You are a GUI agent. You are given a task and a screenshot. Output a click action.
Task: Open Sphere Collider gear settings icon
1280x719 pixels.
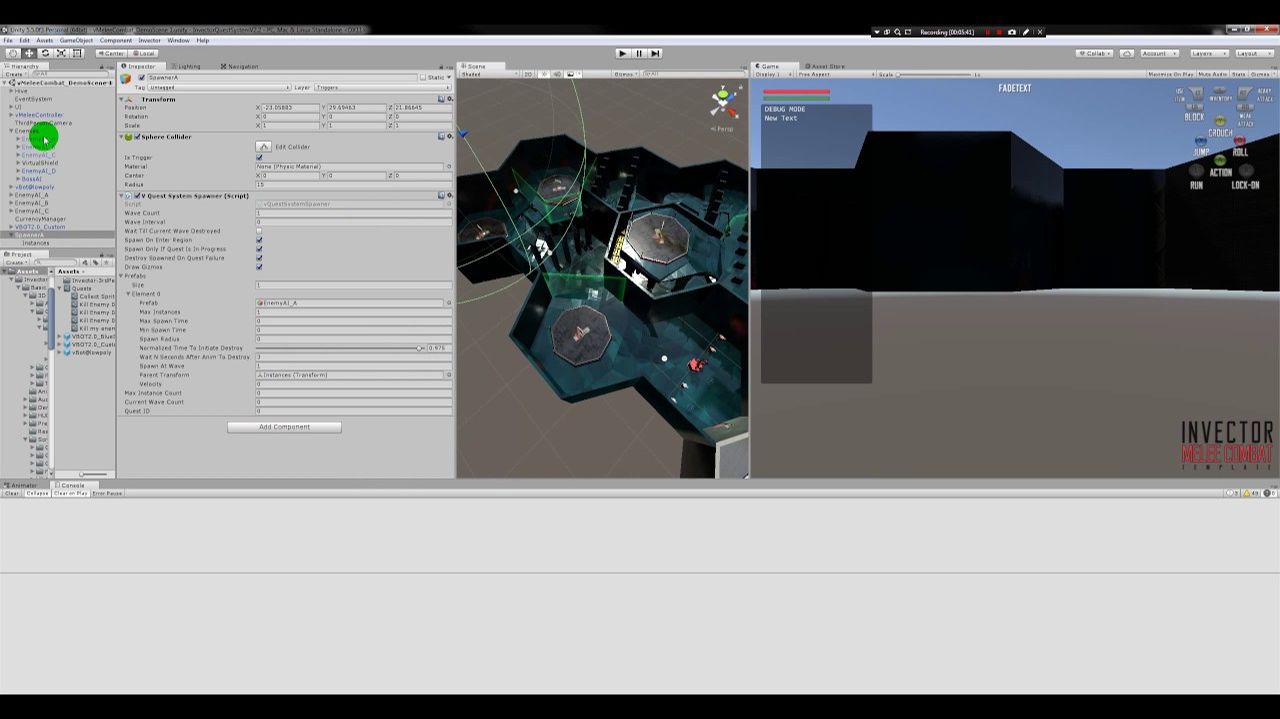pyautogui.click(x=449, y=137)
